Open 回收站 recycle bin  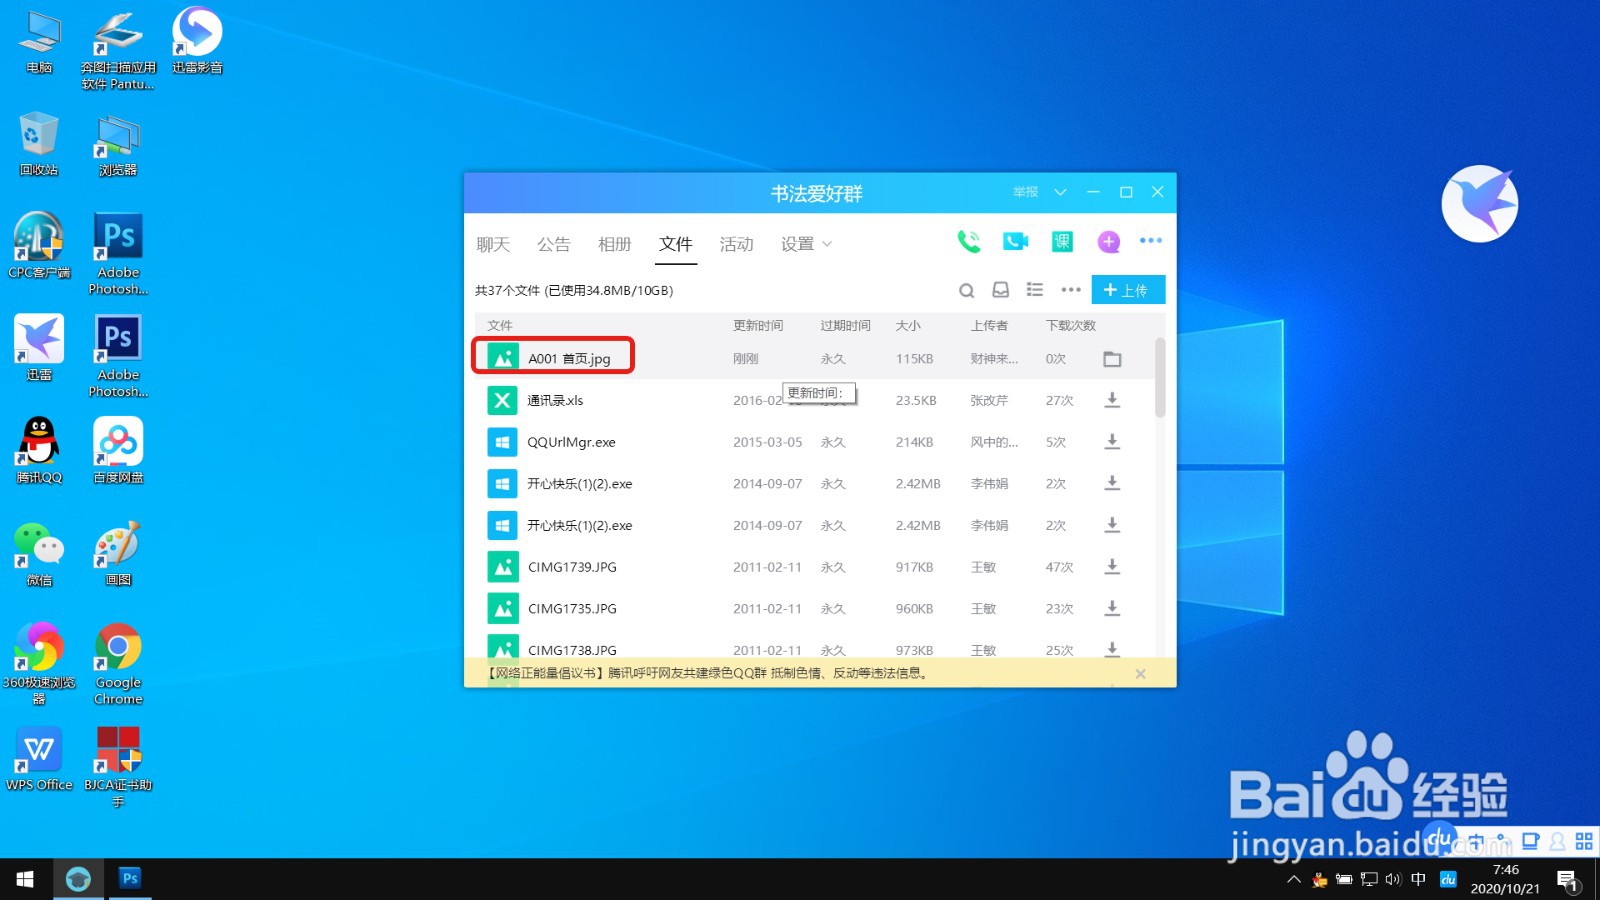click(39, 143)
